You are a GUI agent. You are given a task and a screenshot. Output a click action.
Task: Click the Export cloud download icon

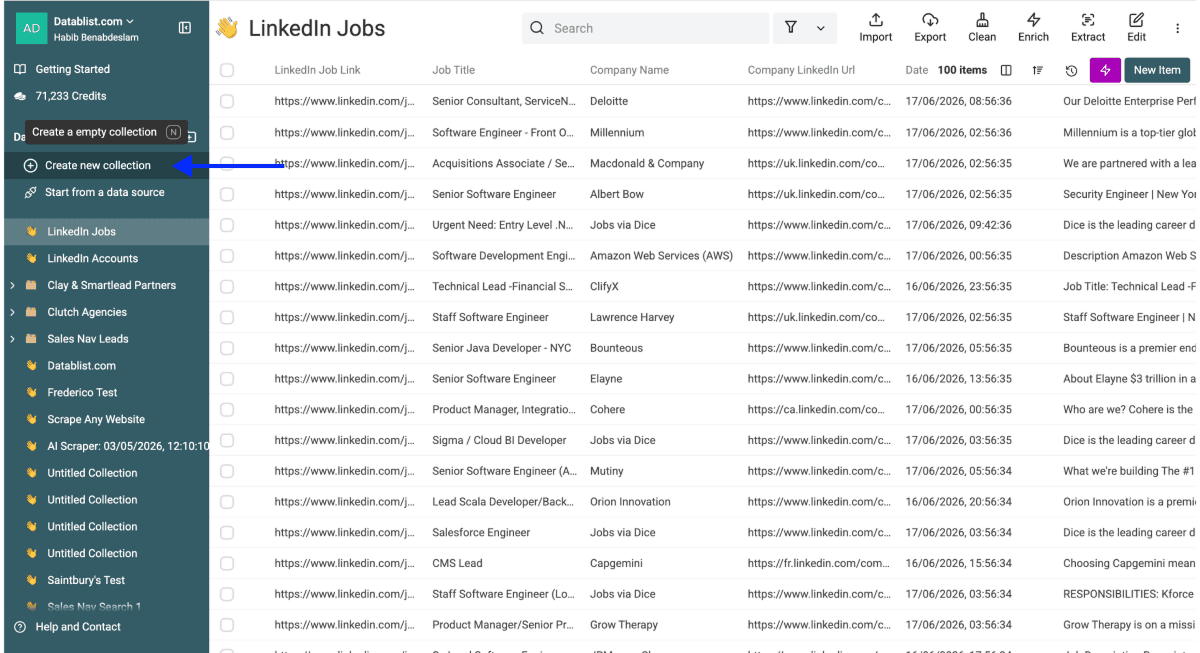coord(930,20)
